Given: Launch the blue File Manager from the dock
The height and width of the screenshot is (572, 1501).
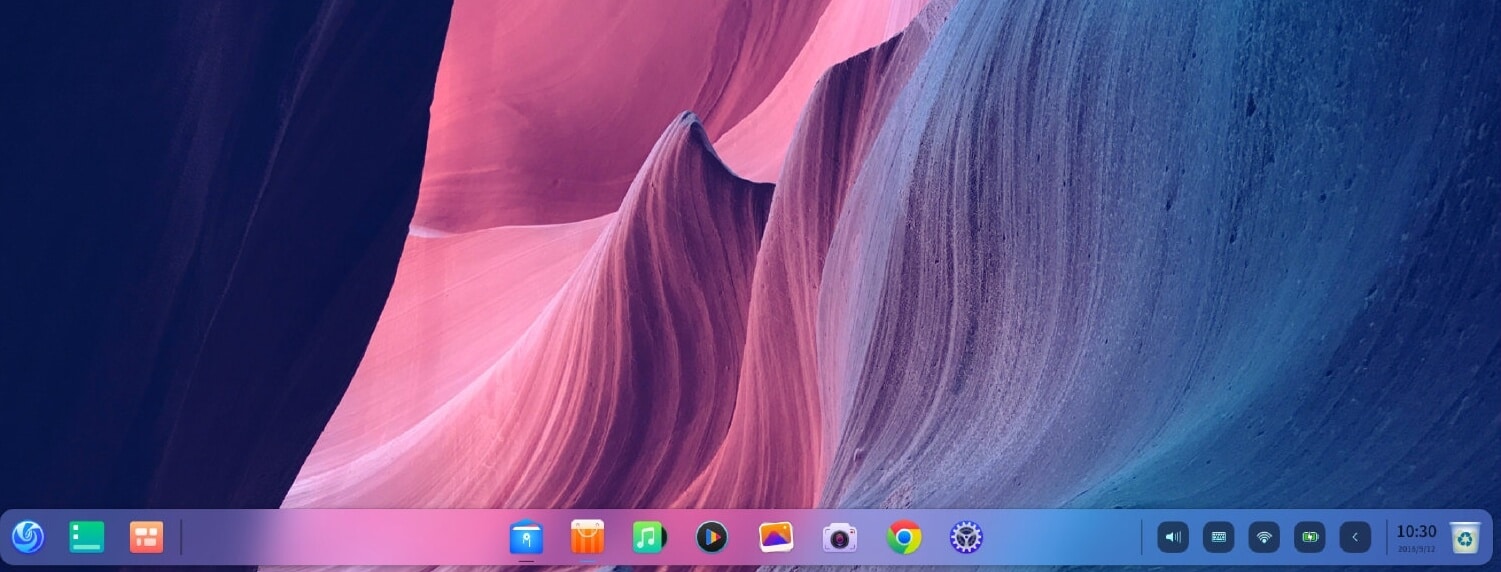Looking at the screenshot, I should 526,538.
